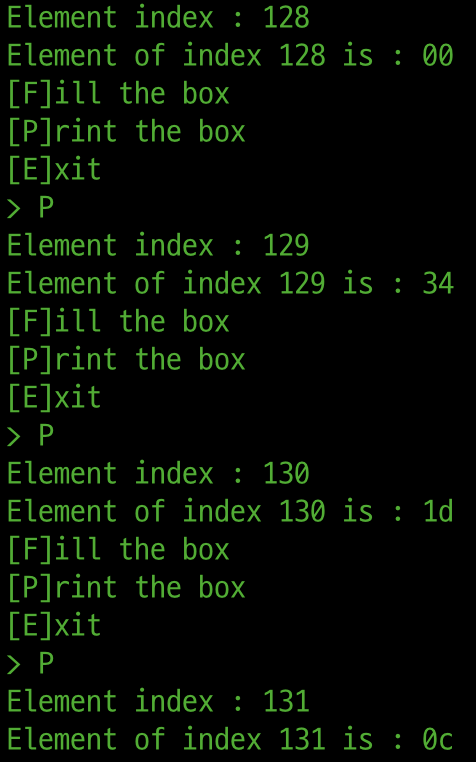This screenshot has width=476, height=762.
Task: Click the text 'Element index : 130'
Action: point(158,473)
